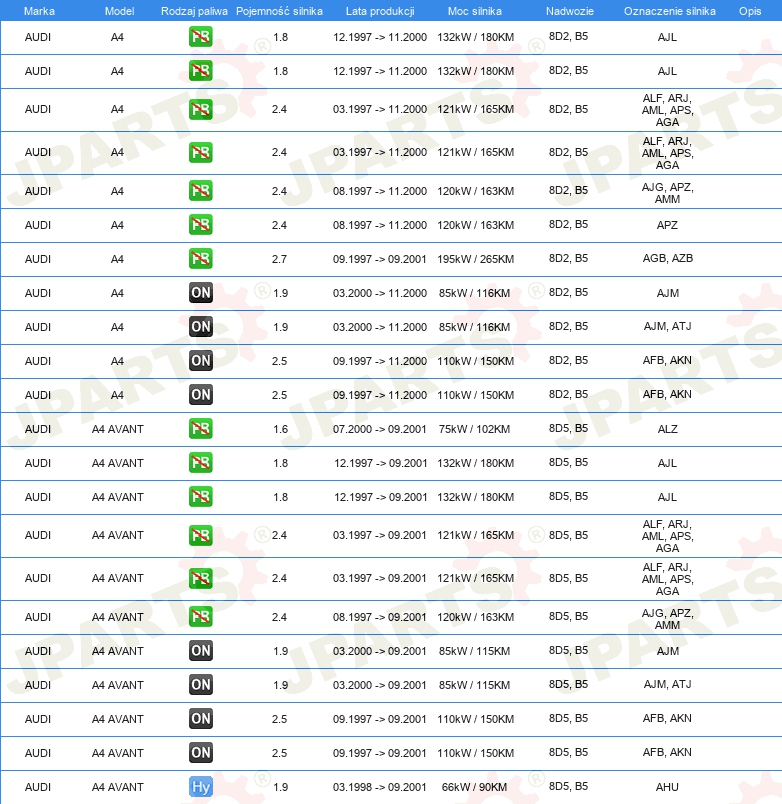The image size is (782, 804).
Task: Click the ON diesel icon in the A4 AJM, ATJ 116KM row
Action: 201,327
